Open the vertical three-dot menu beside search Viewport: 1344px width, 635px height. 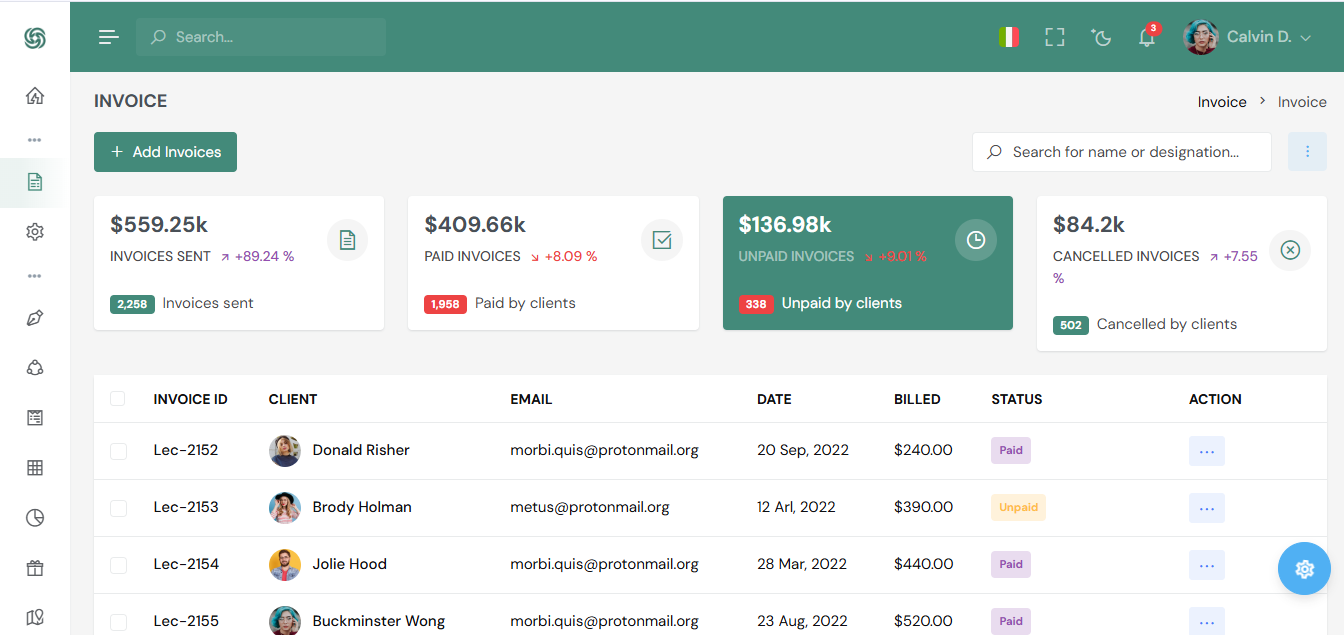point(1307,151)
